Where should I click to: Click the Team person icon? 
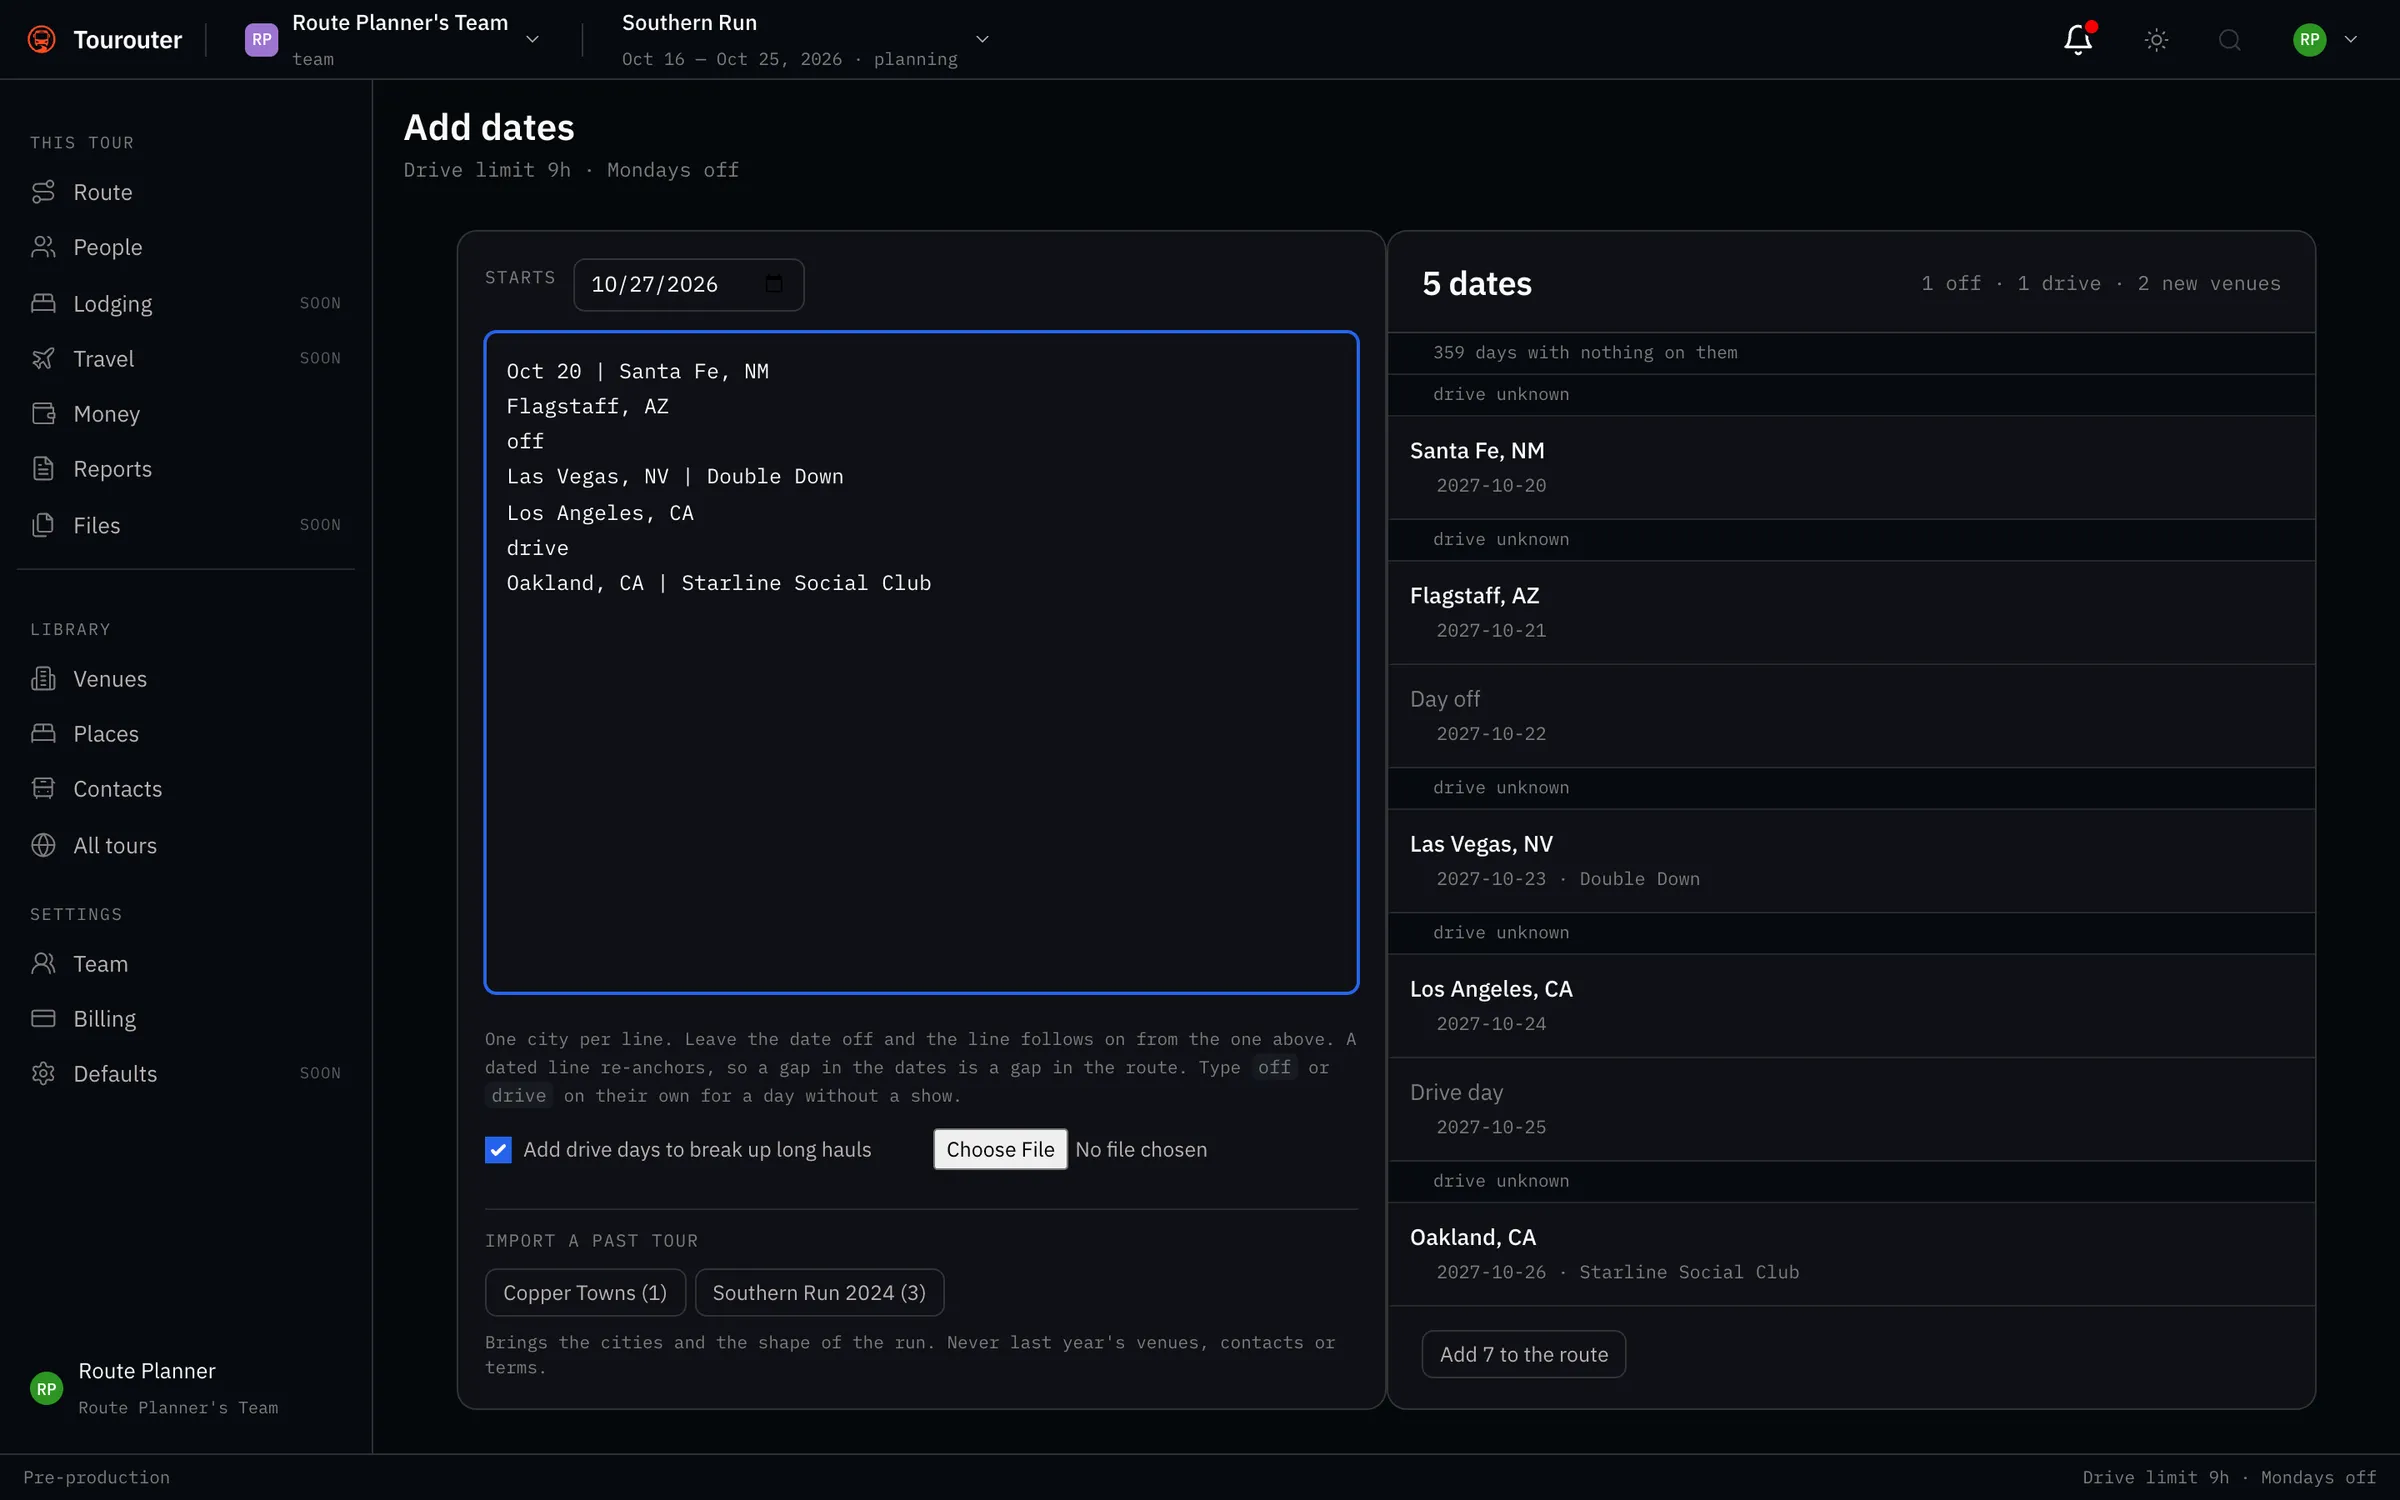coord(43,963)
